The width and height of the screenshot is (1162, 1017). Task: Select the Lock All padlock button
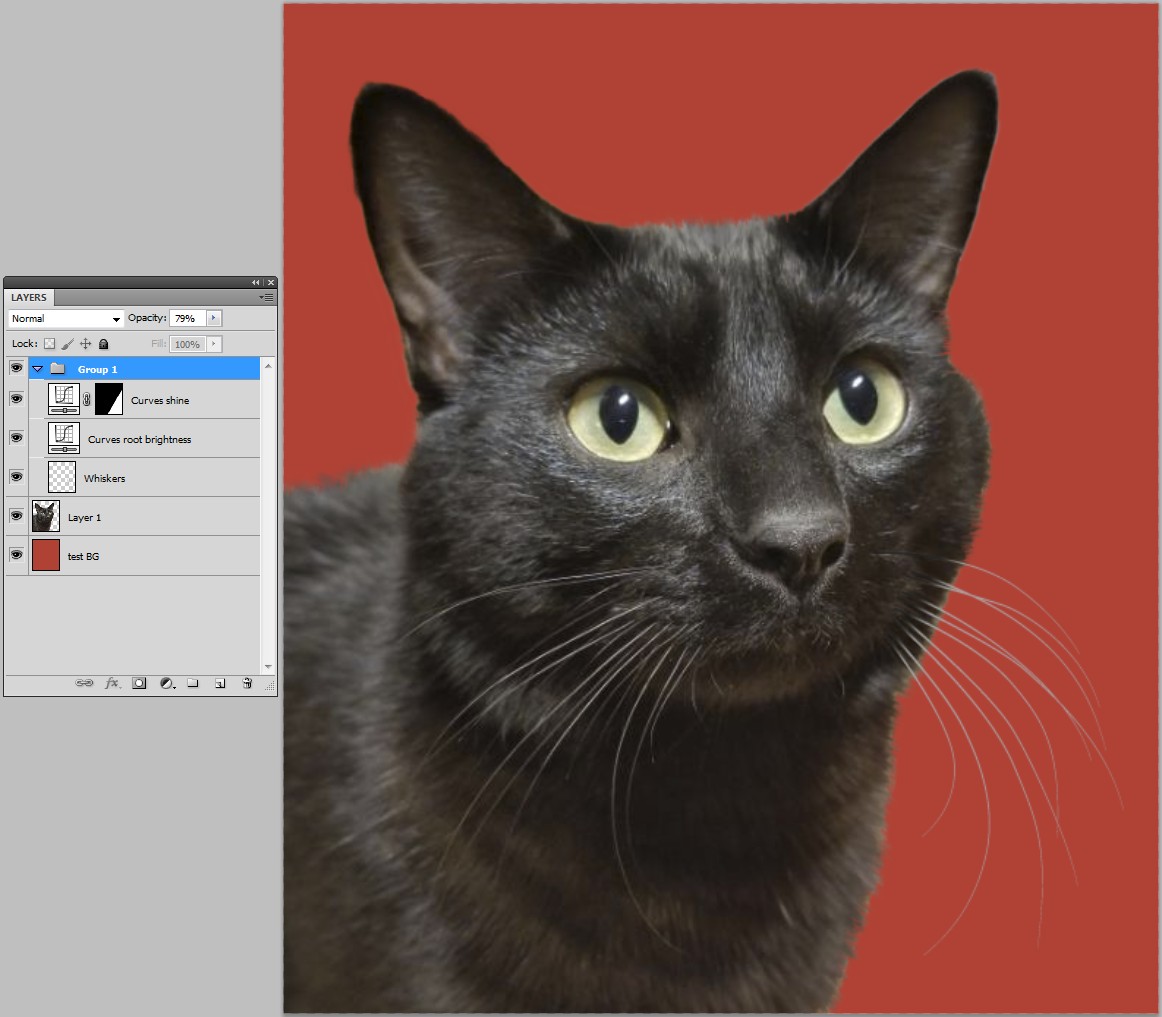pos(103,343)
